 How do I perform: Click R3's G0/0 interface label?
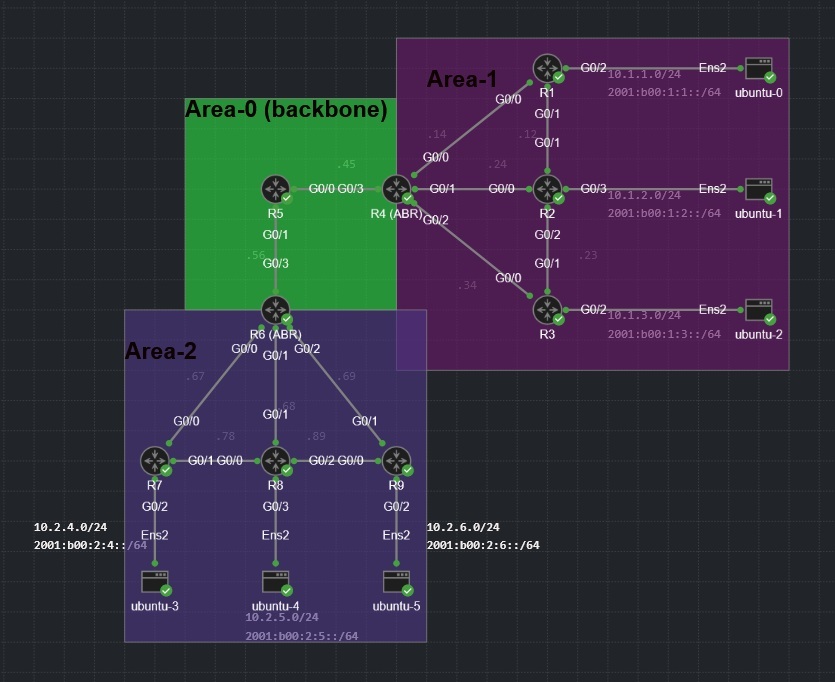tap(509, 278)
